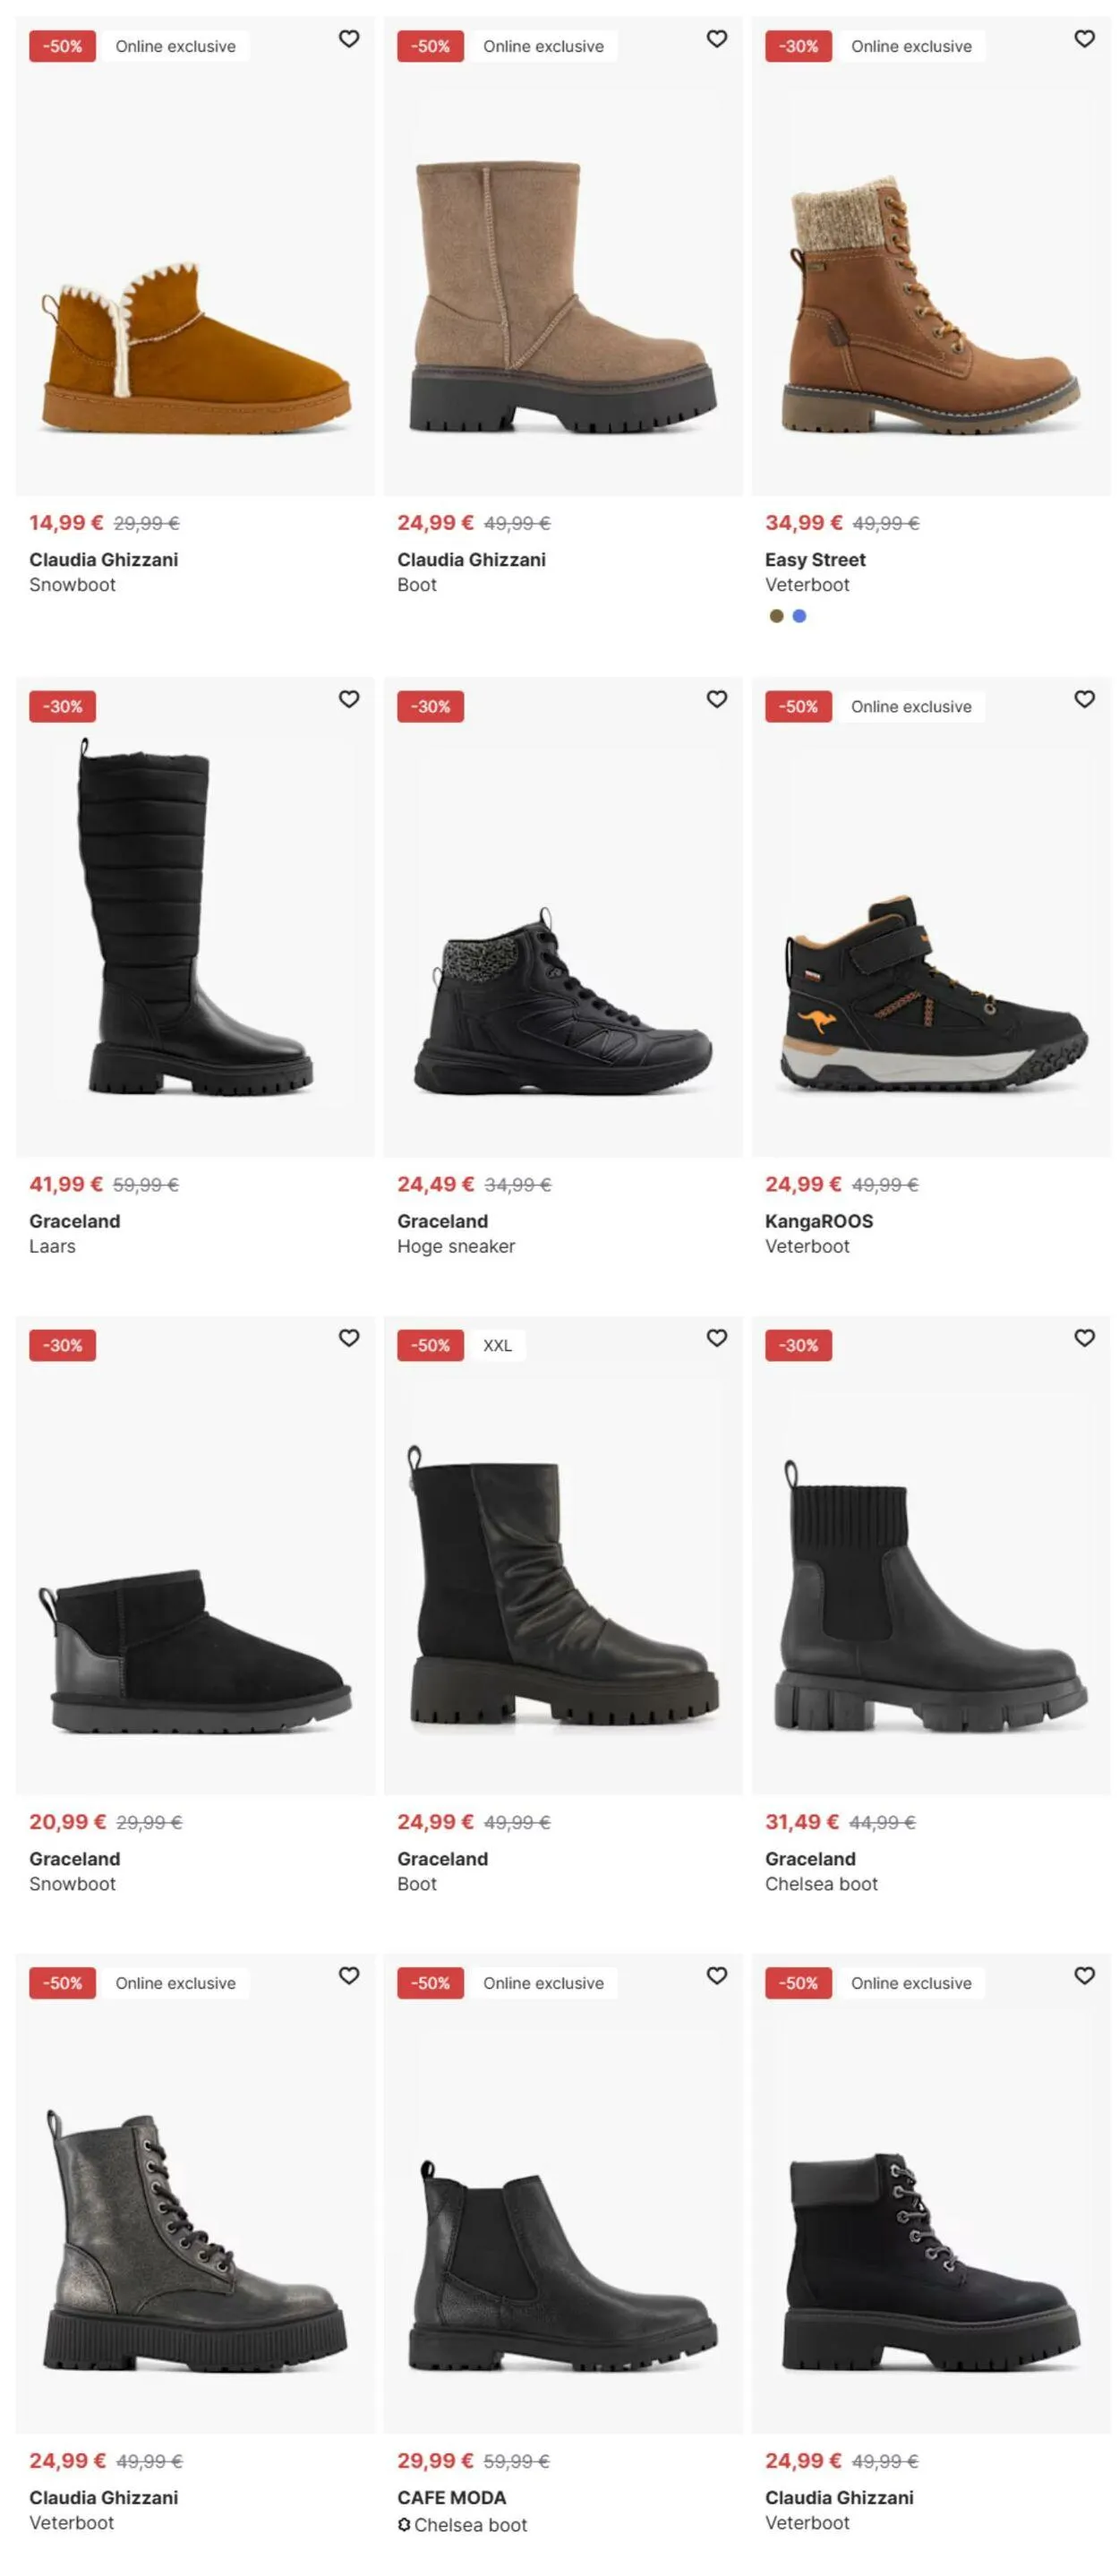Screen dimensions: 1119x2576
Task: Select brown color for Easy Street Veterboot
Action: click(x=776, y=616)
